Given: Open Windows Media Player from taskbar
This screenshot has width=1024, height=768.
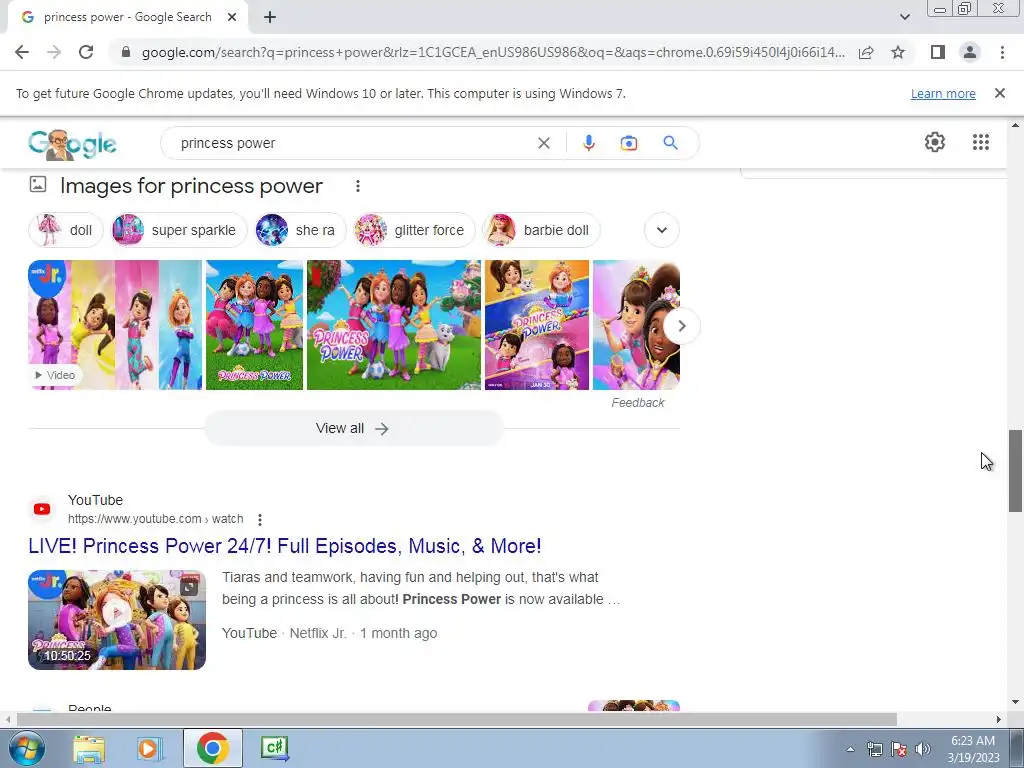Looking at the screenshot, I should 150,748.
